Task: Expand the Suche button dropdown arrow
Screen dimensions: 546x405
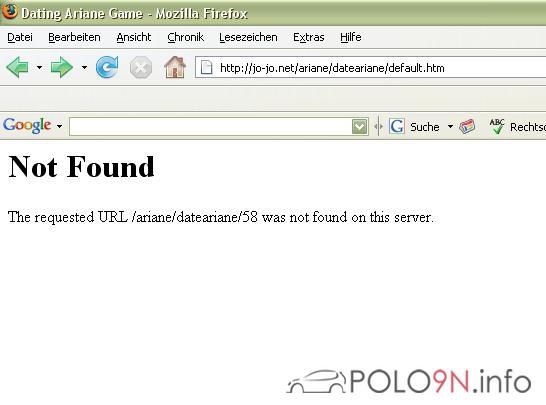Action: 450,126
